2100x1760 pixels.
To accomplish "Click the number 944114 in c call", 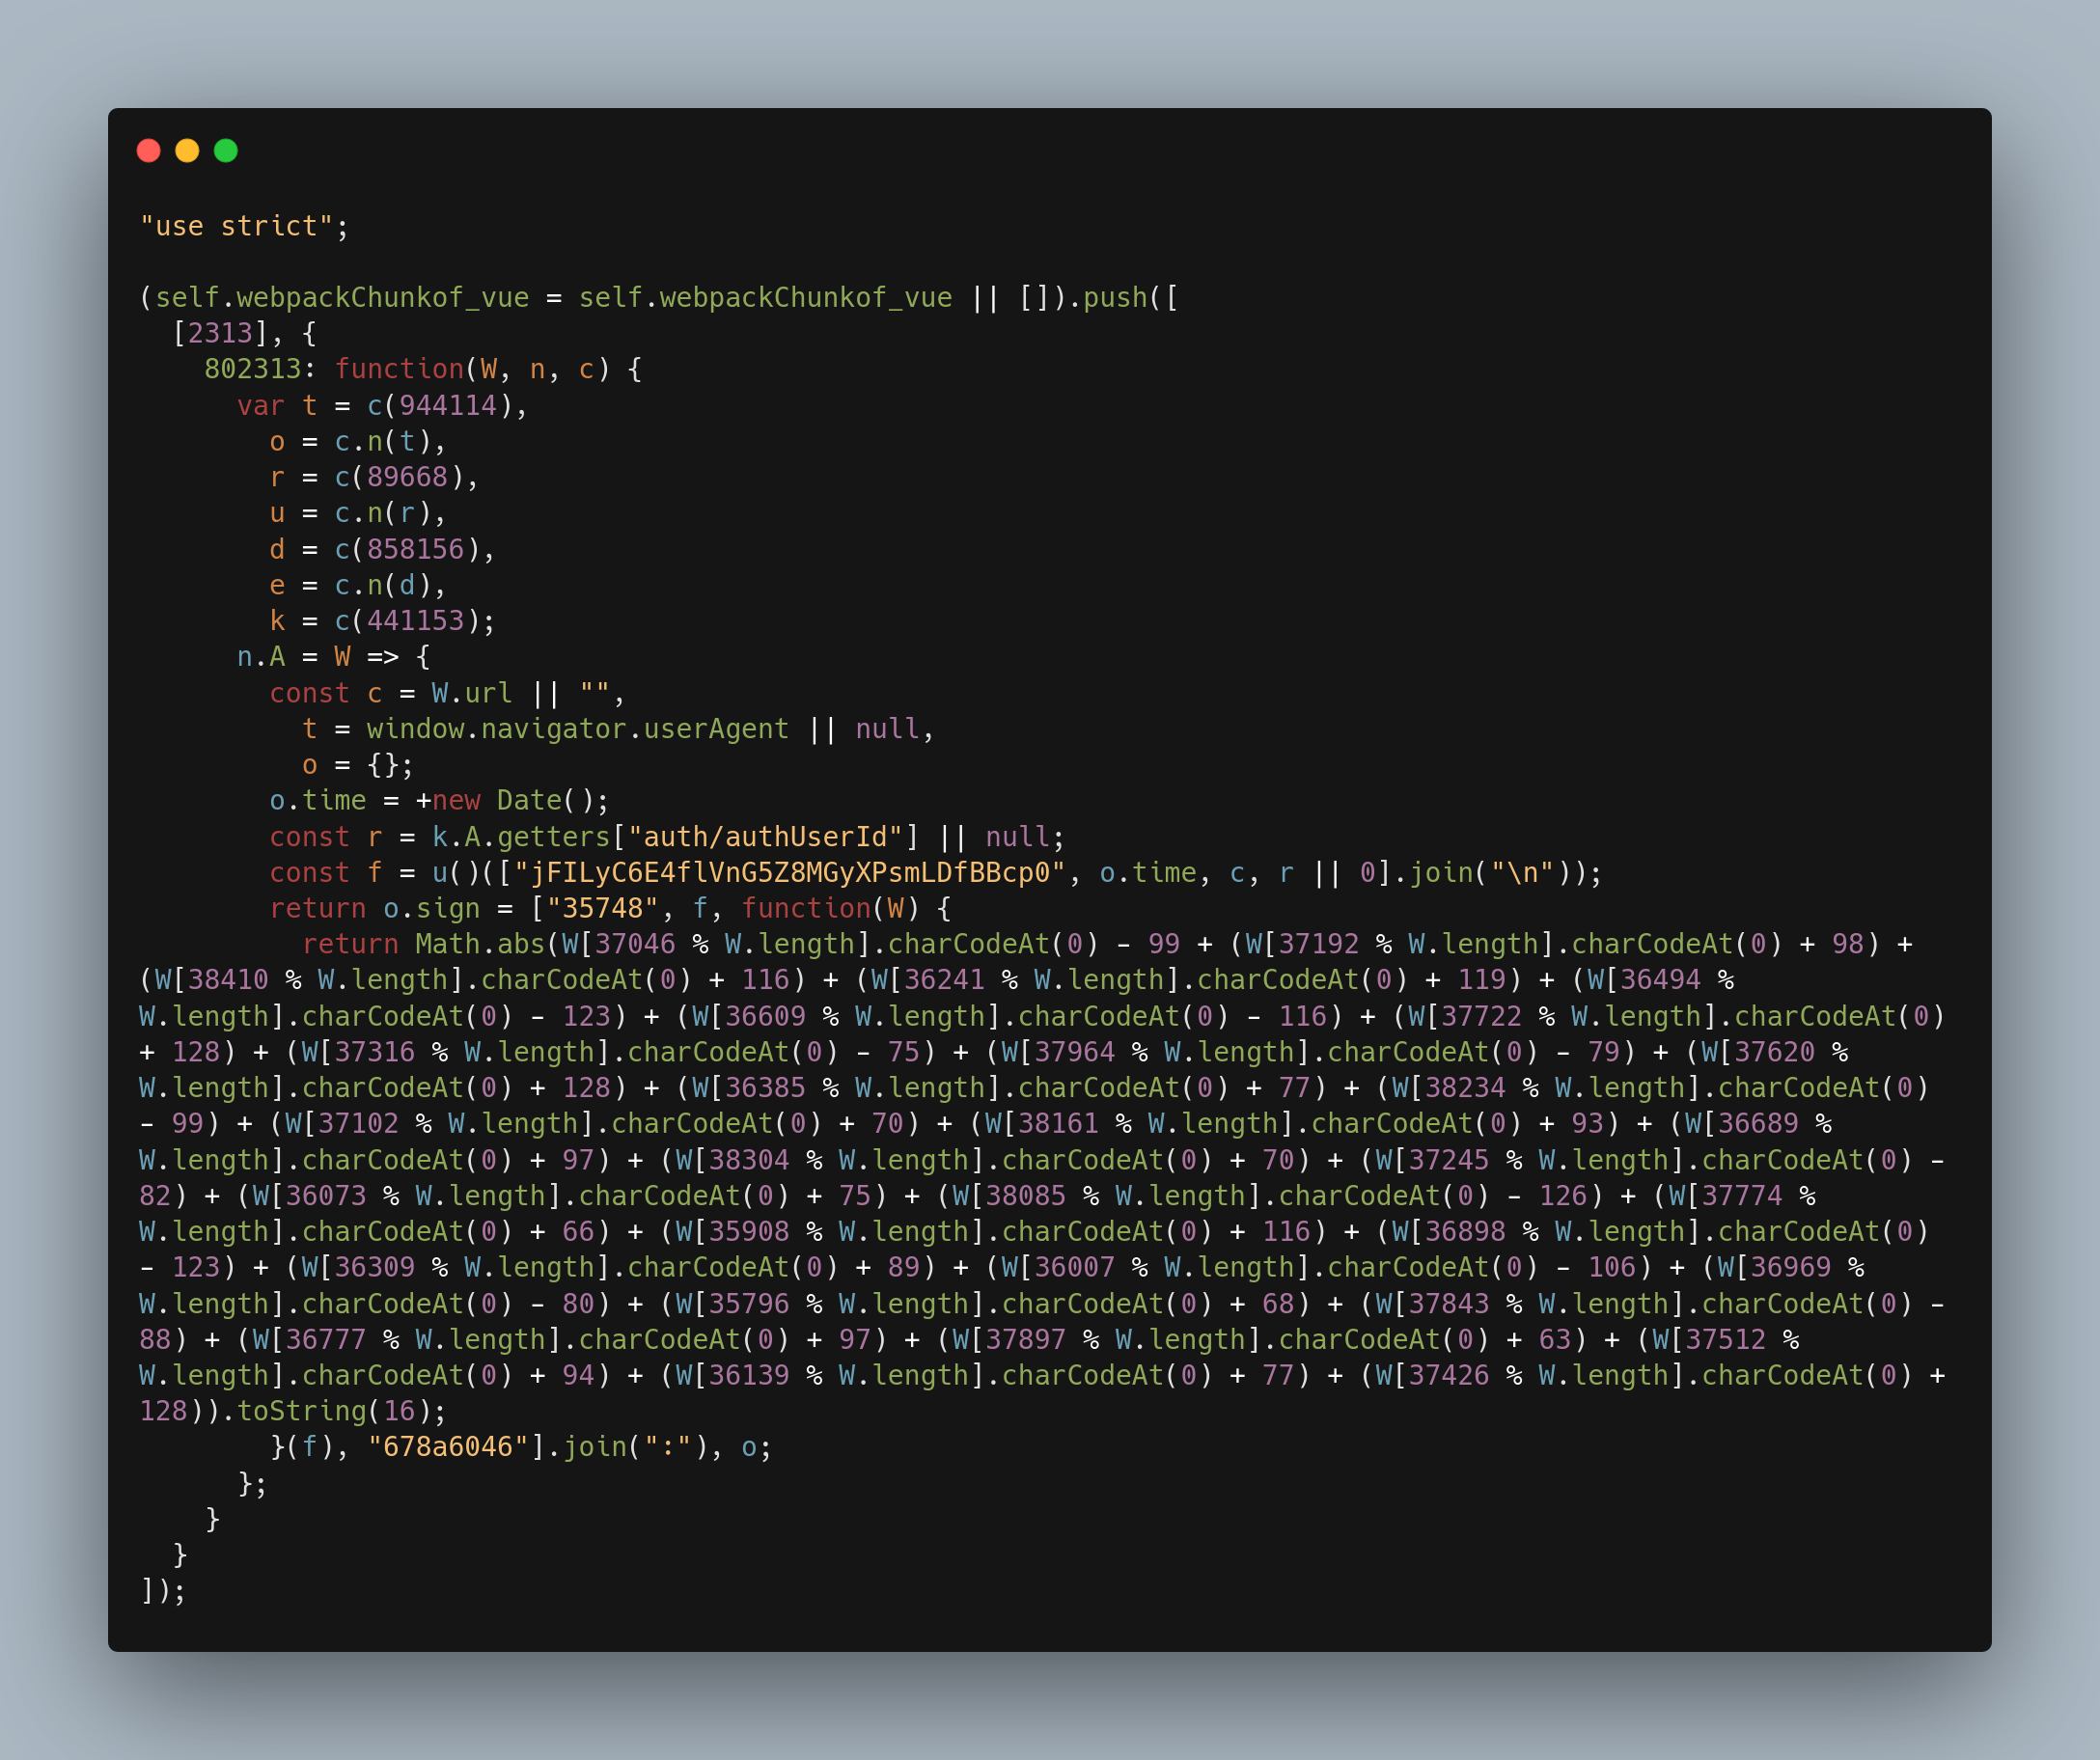I will tap(447, 405).
